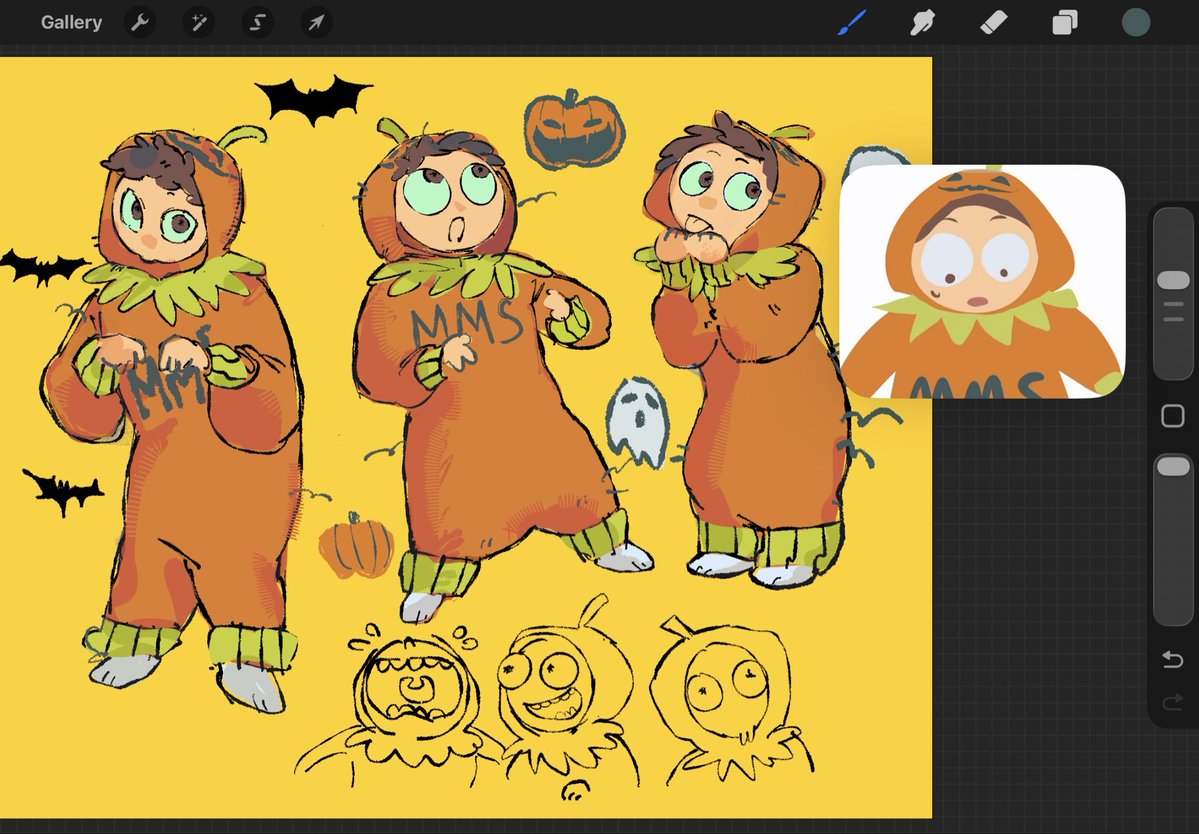
Task: Open the Gallery view
Action: click(71, 22)
